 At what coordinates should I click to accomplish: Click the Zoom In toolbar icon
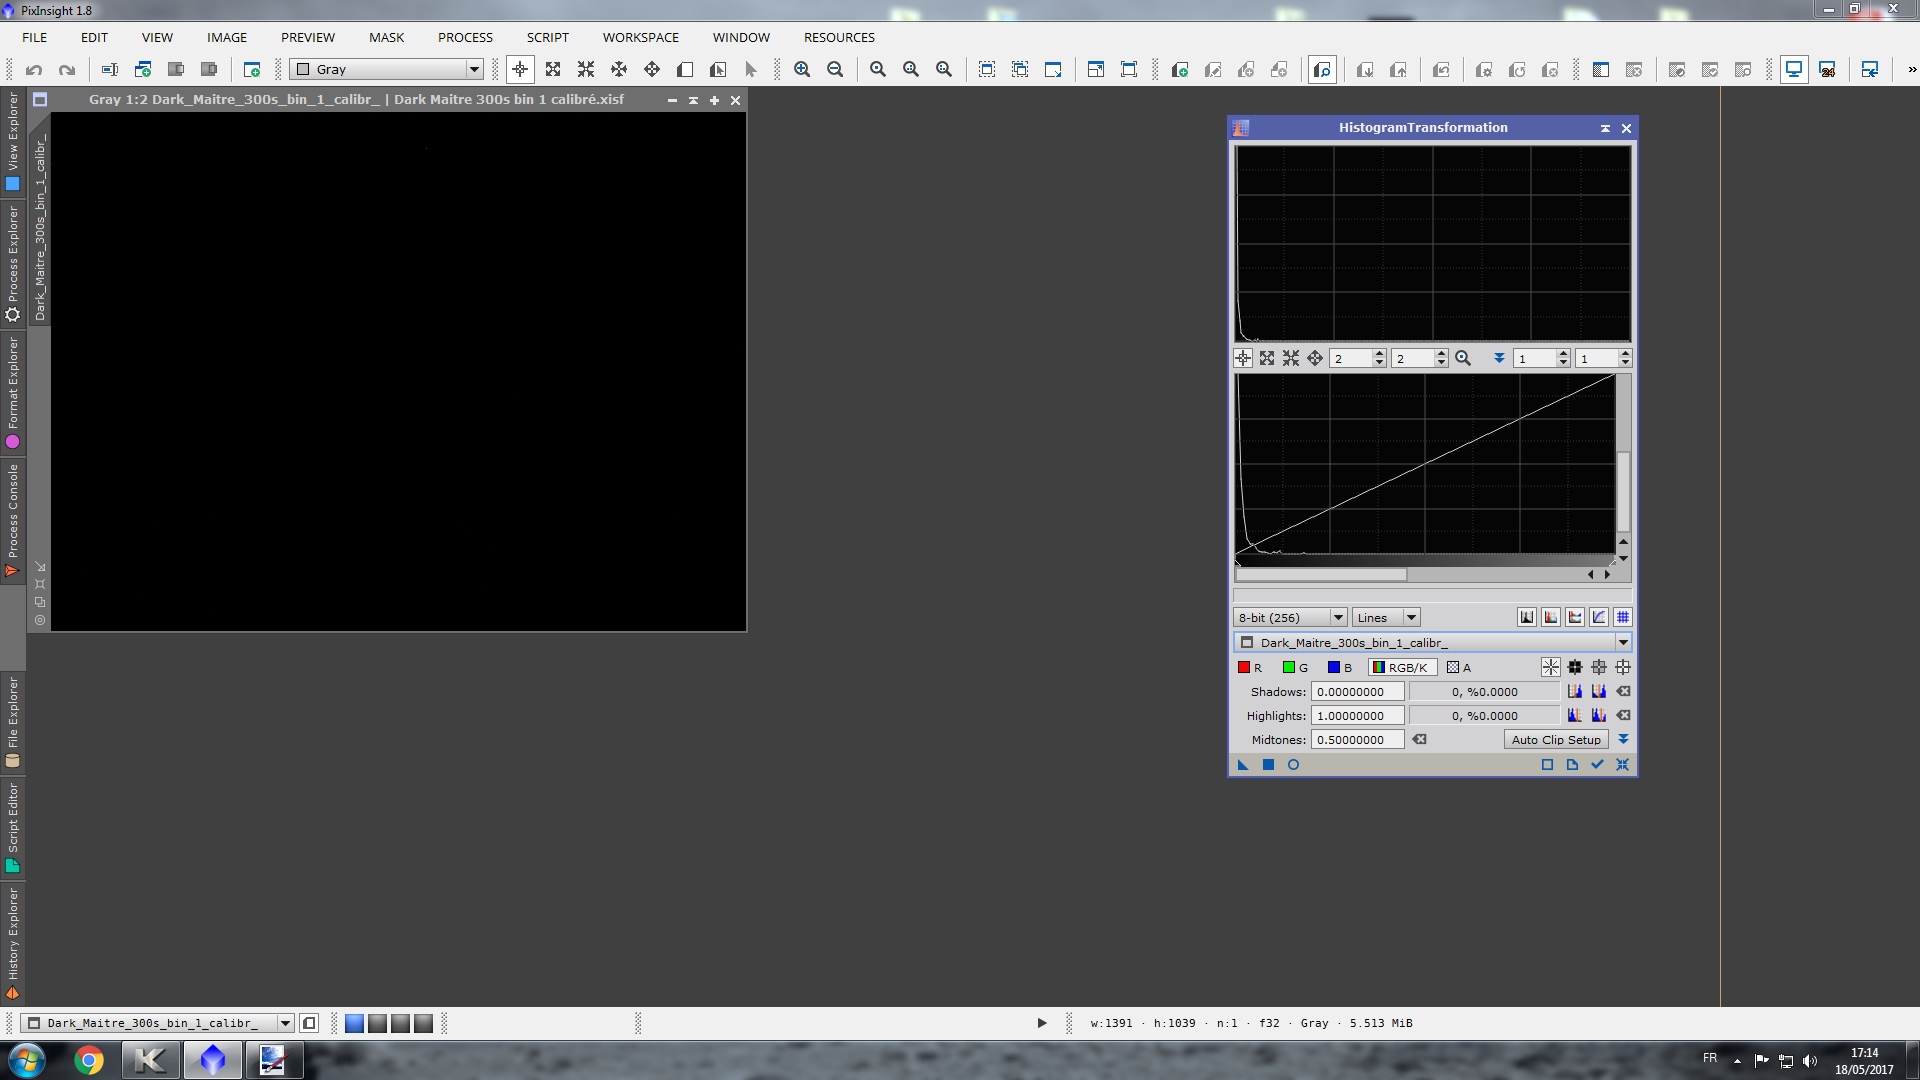click(x=802, y=69)
